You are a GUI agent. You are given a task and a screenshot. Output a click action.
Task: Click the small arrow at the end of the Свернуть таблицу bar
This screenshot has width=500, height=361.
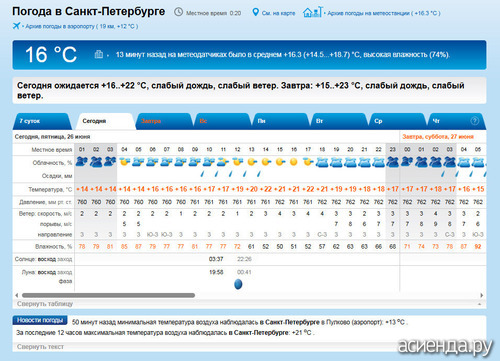[480, 304]
